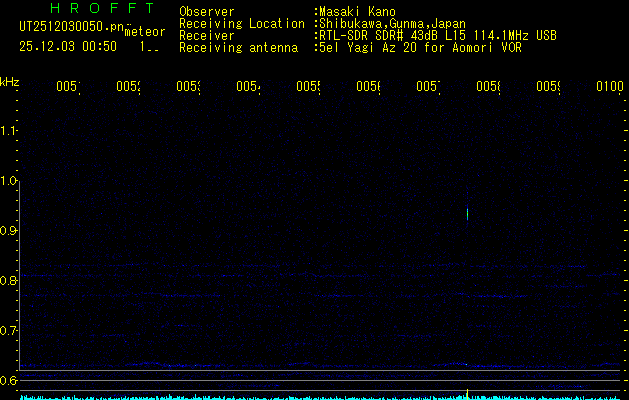Click the bright meteor echo streak in spectrogram

pos(468,213)
